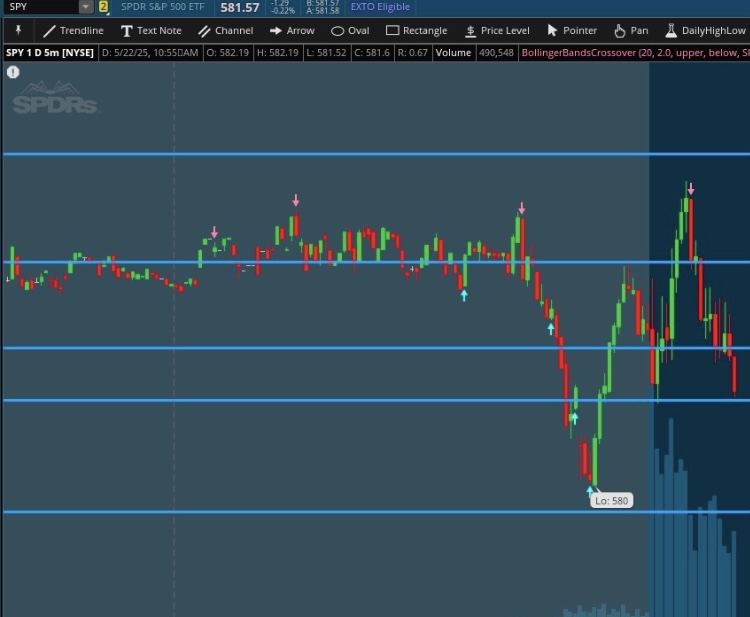
Task: Click the range value R: 0.67
Action: tap(412, 53)
